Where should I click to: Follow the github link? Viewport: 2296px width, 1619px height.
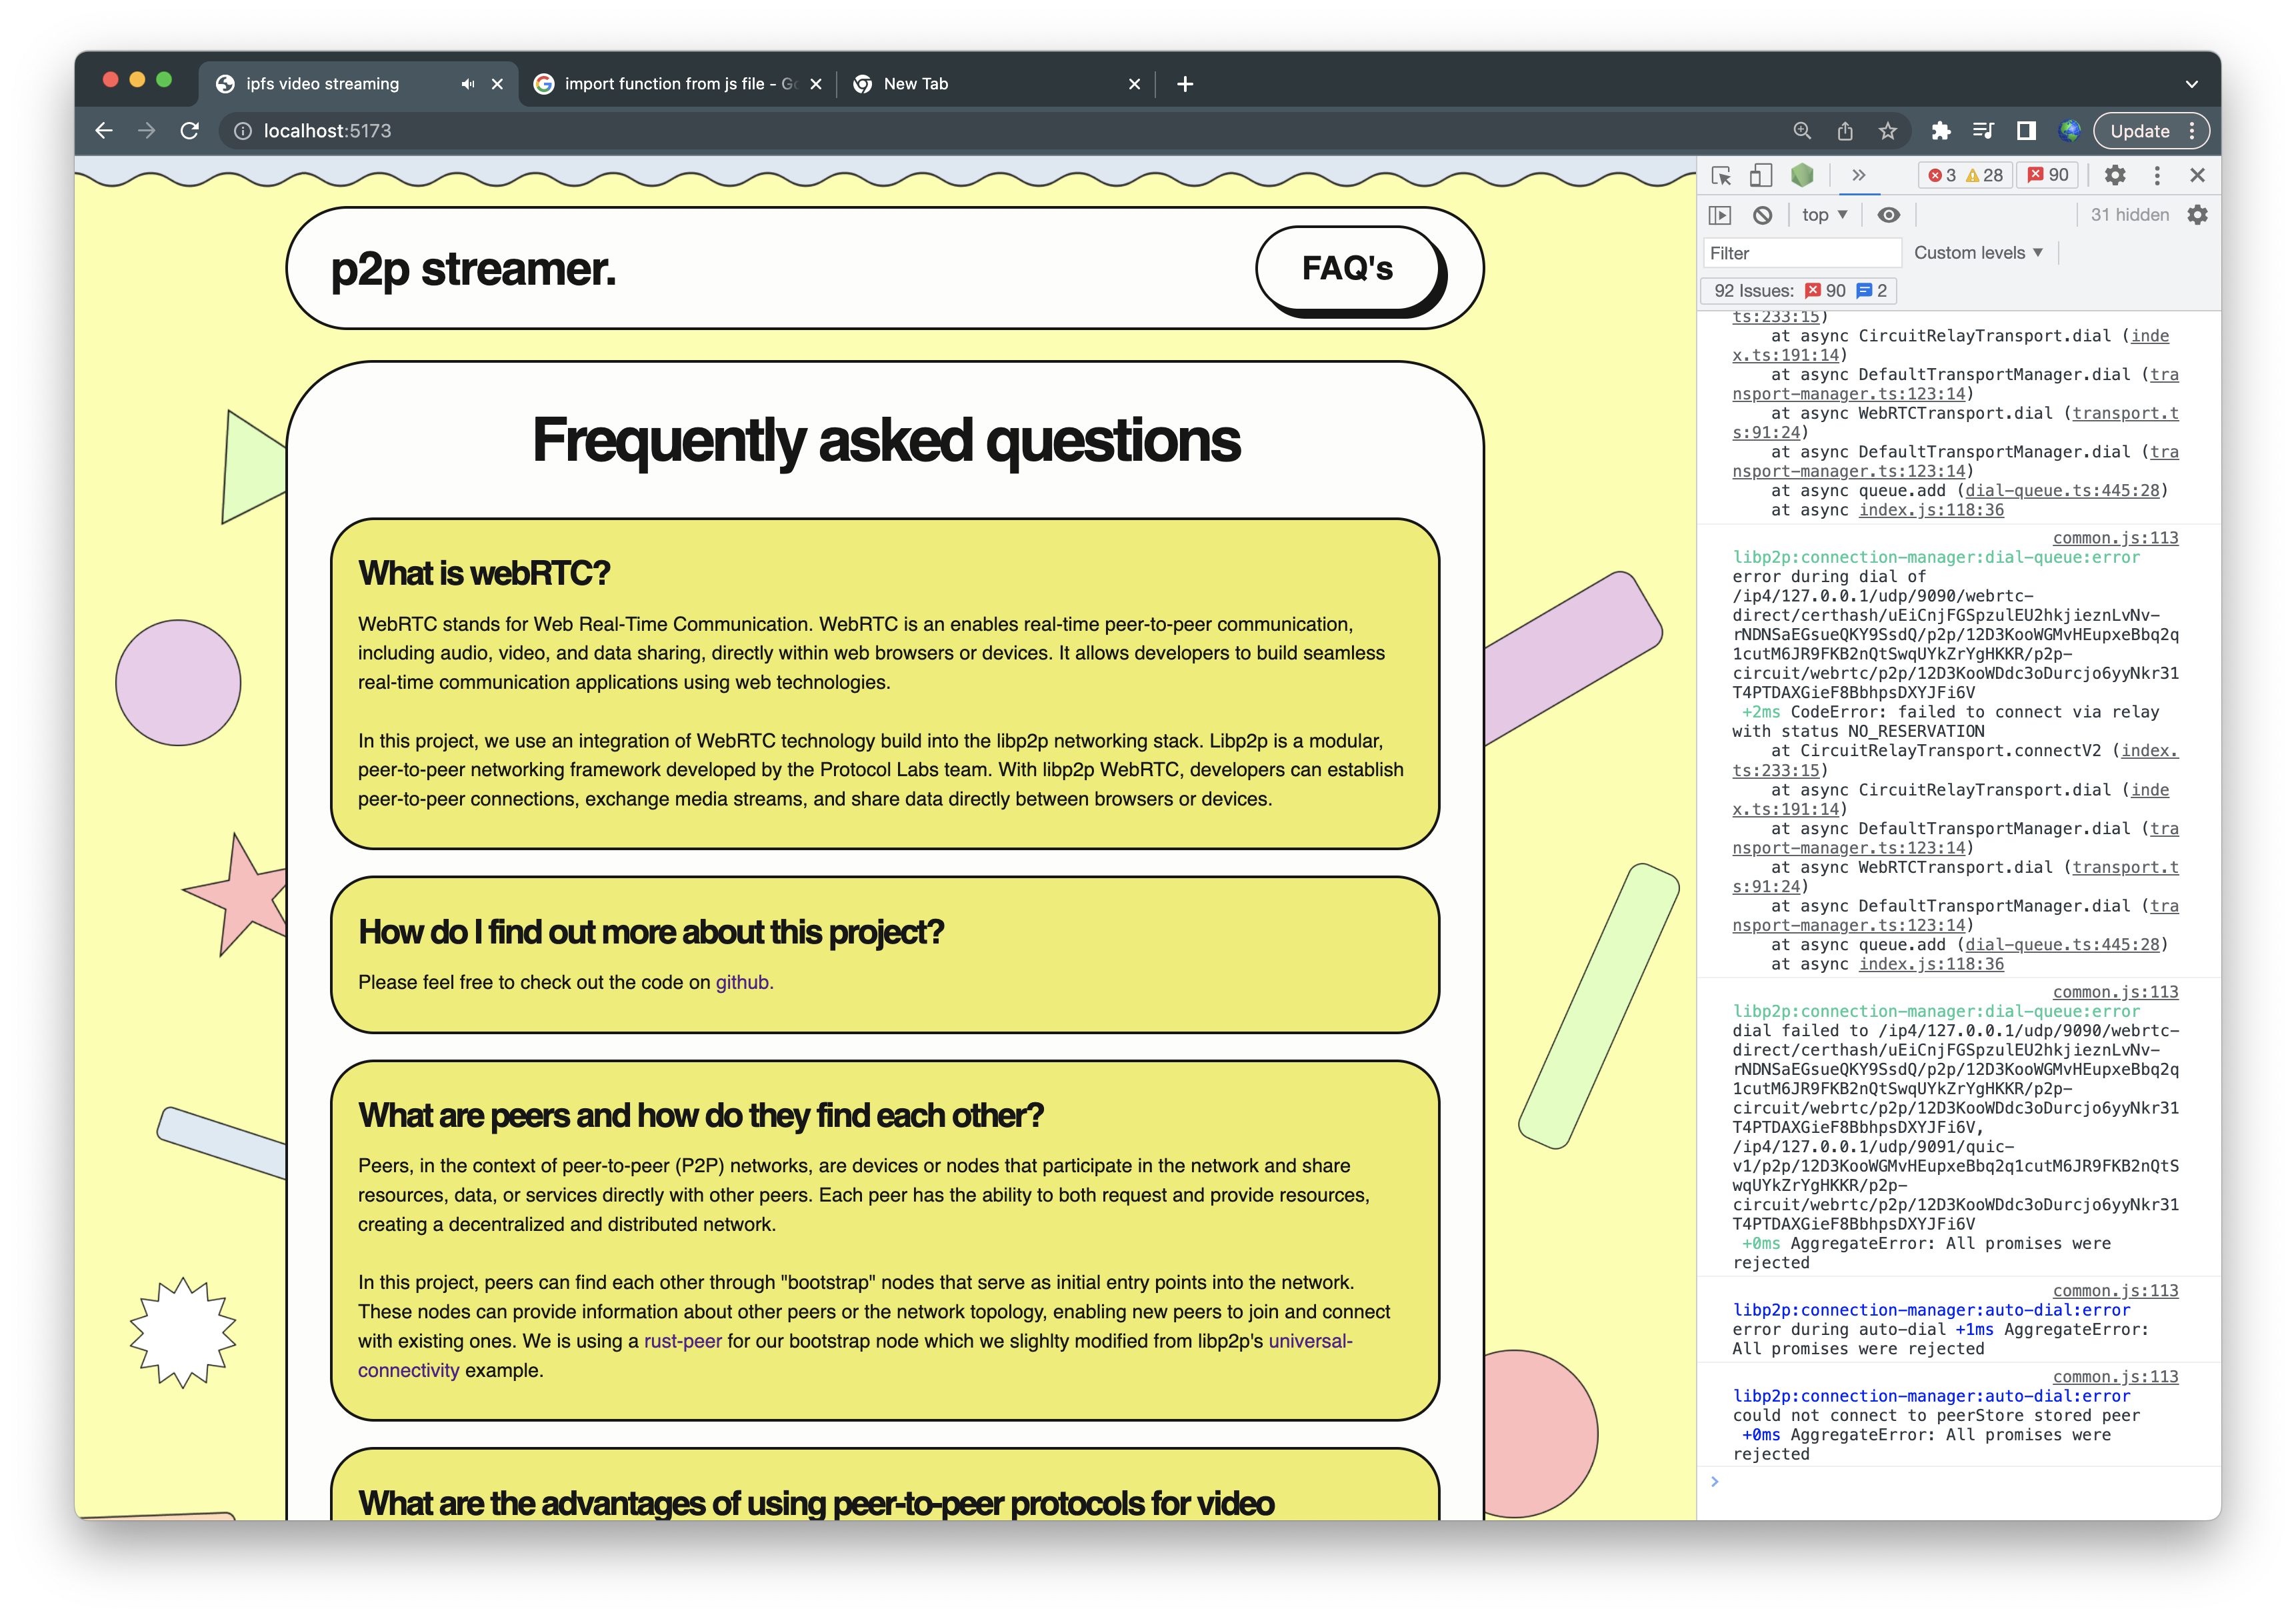tap(743, 982)
